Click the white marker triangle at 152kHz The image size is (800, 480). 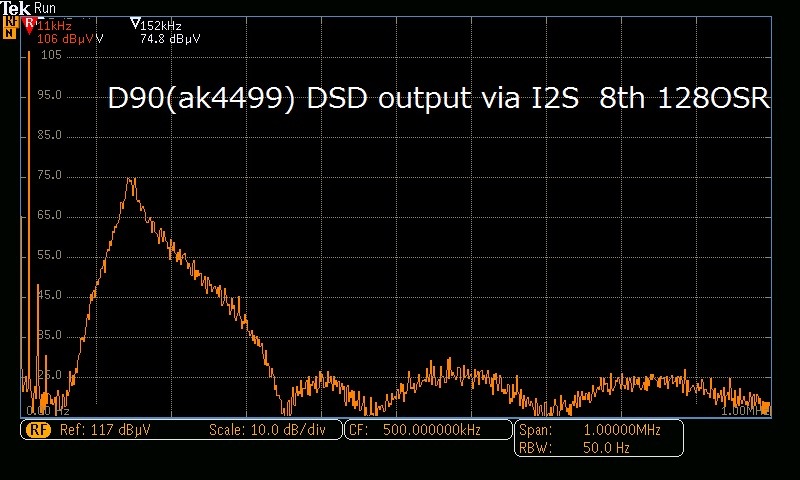pos(135,23)
